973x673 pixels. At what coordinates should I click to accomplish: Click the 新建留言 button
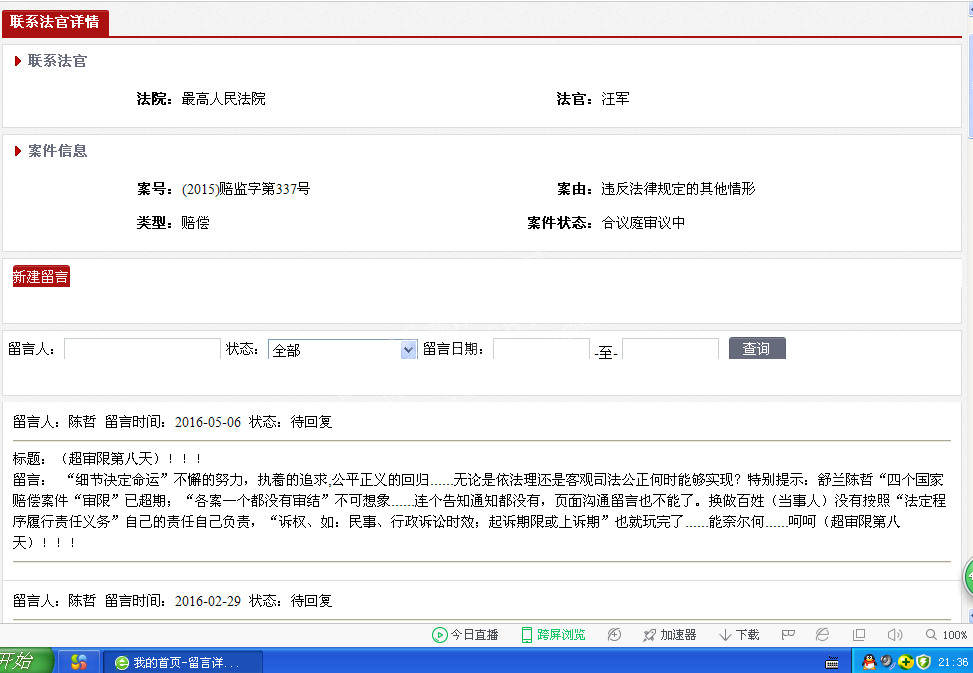41,277
